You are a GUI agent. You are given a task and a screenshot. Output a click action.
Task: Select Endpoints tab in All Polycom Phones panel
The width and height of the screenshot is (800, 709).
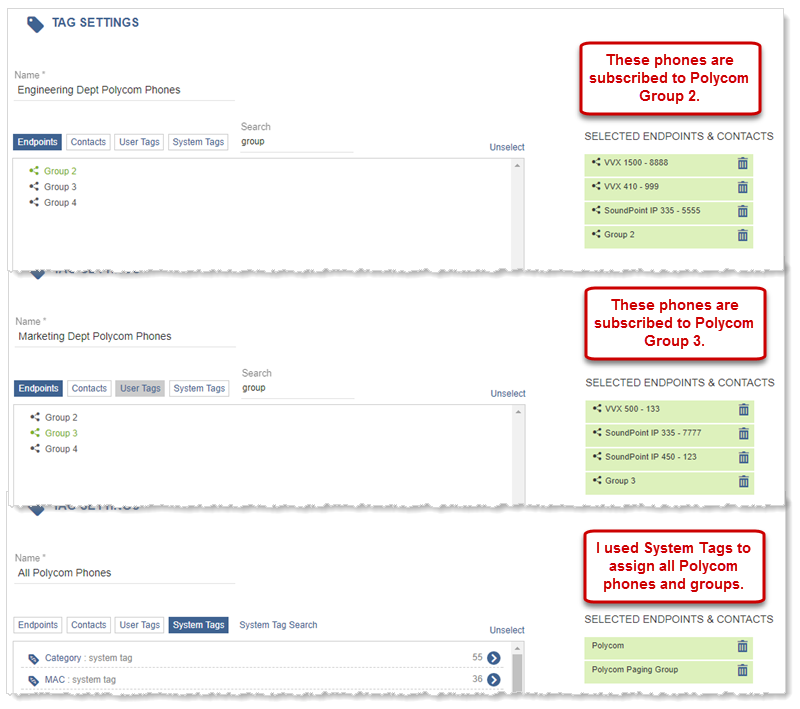coord(38,625)
